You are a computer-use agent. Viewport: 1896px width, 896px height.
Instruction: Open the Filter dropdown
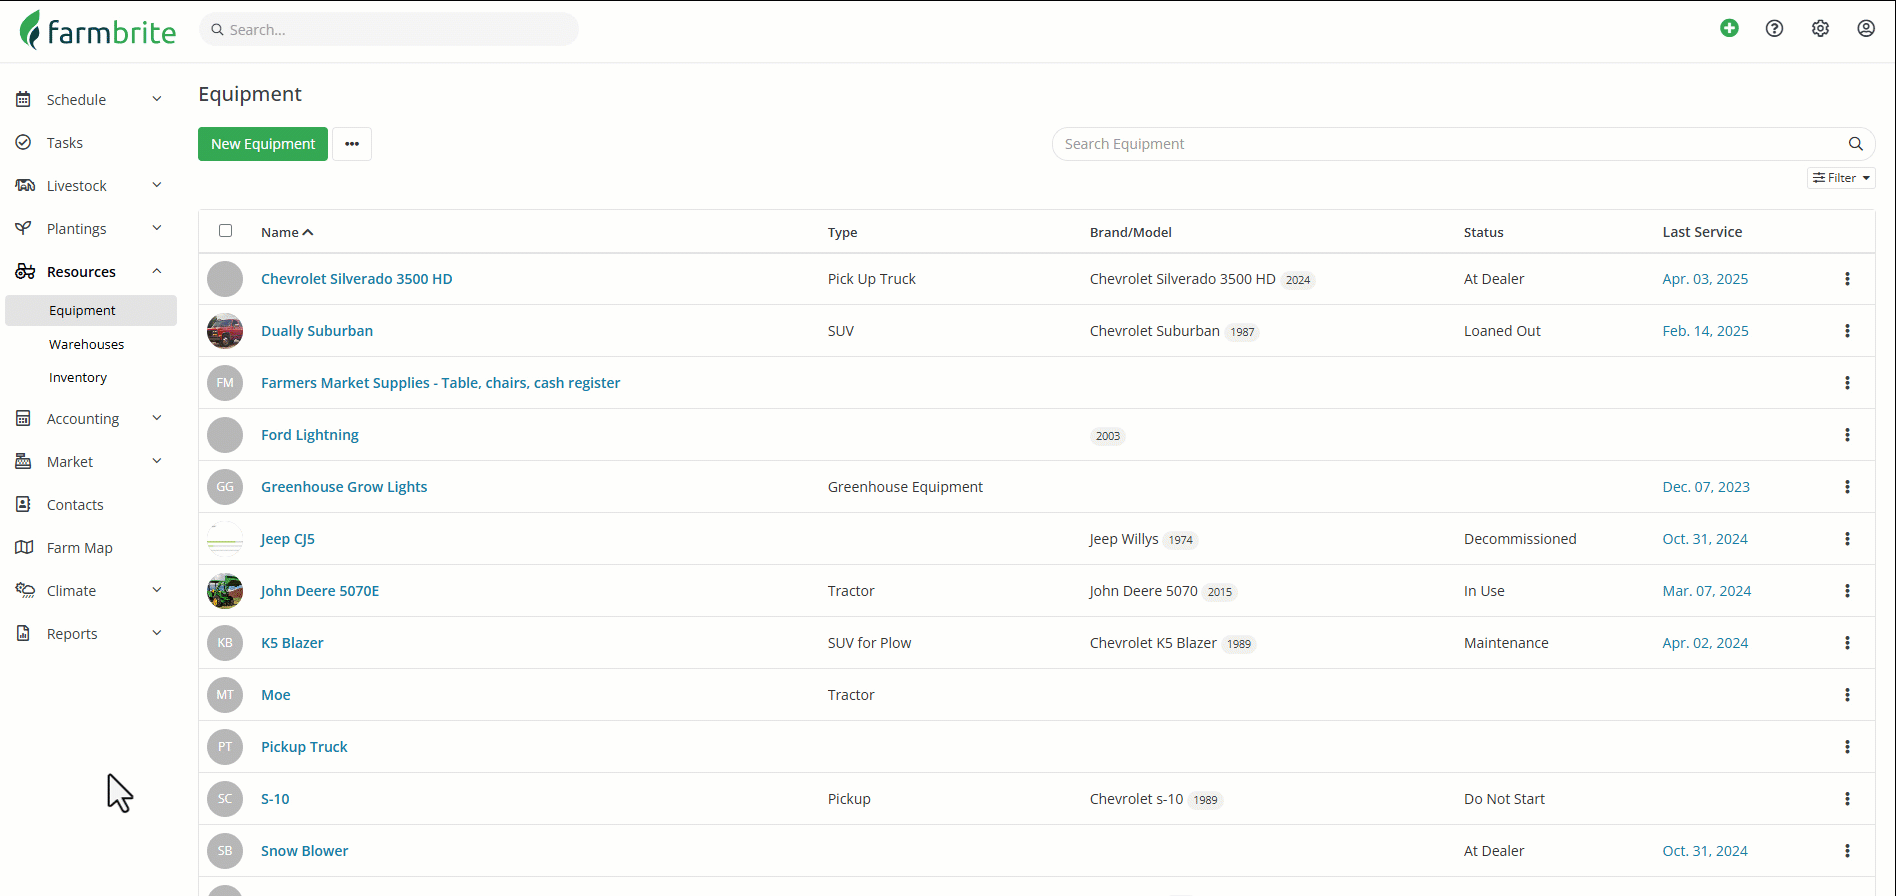(x=1841, y=178)
